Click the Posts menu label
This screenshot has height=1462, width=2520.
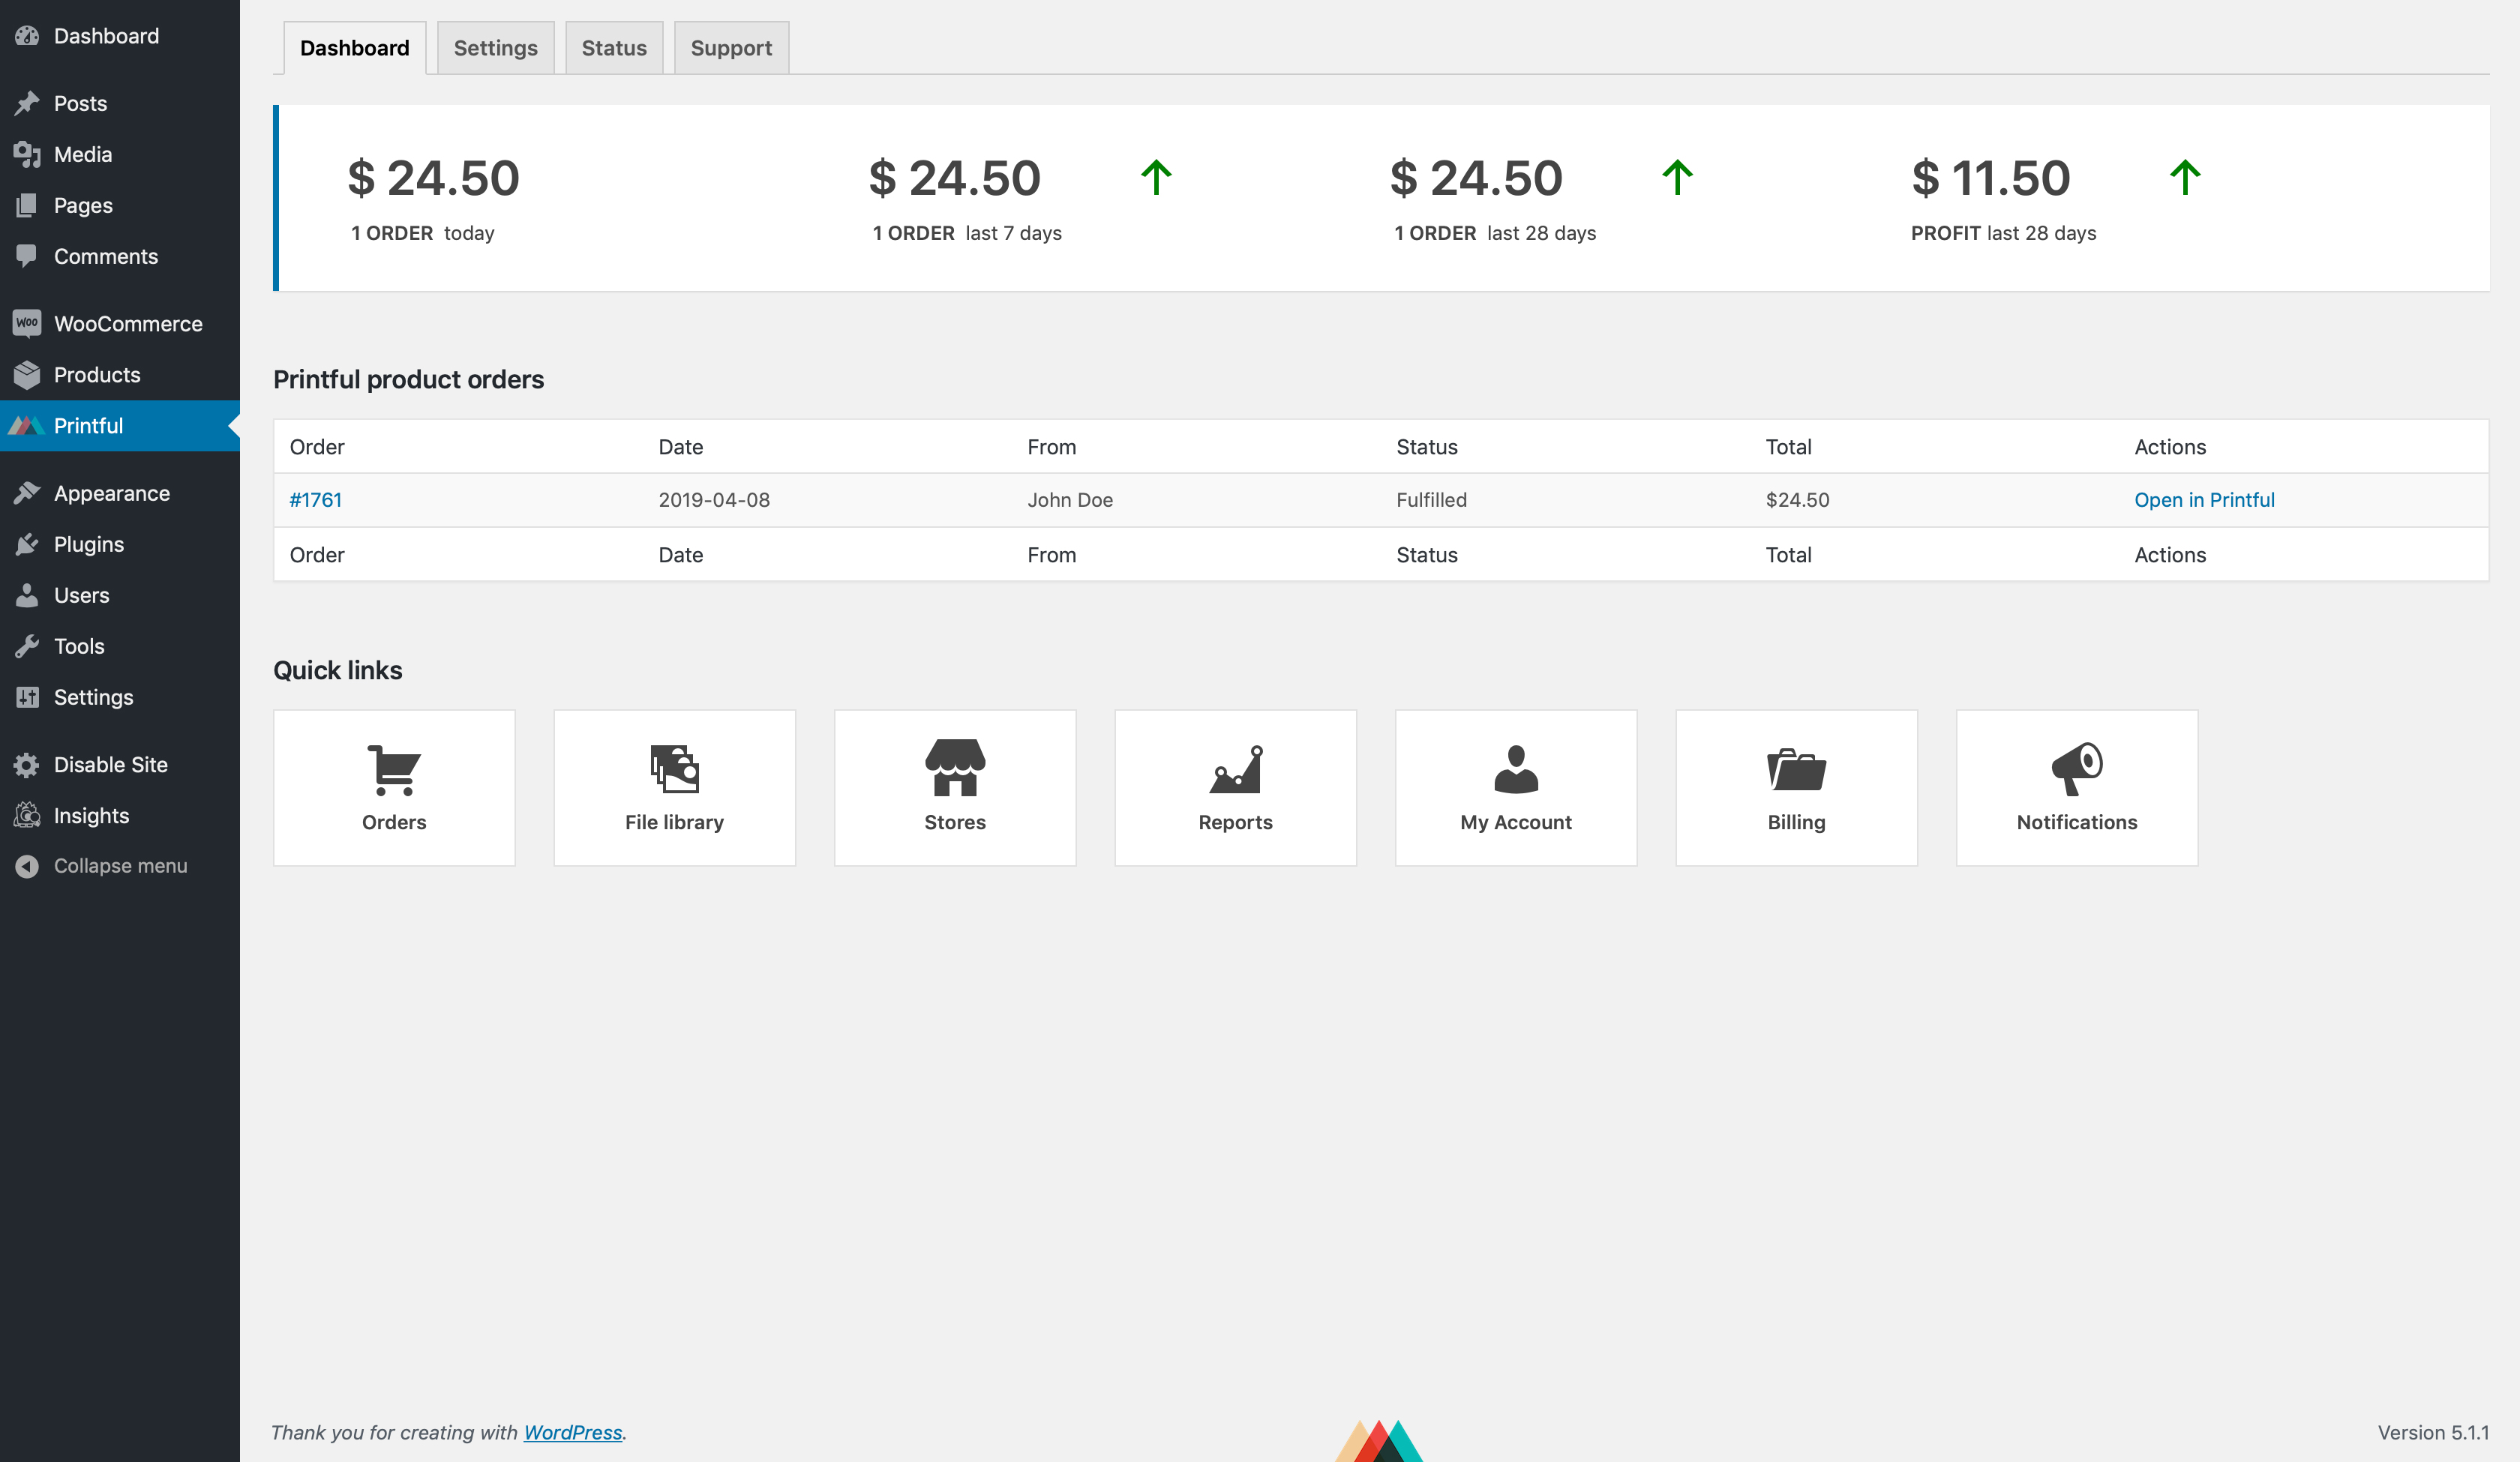click(80, 103)
